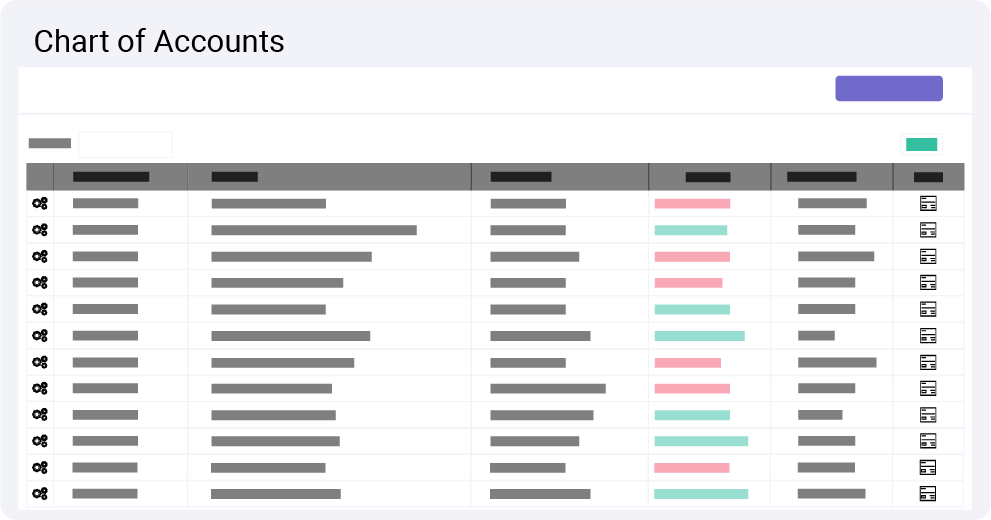The height and width of the screenshot is (520, 991).
Task: Click the details card icon in ninth table row
Action: pos(928,414)
